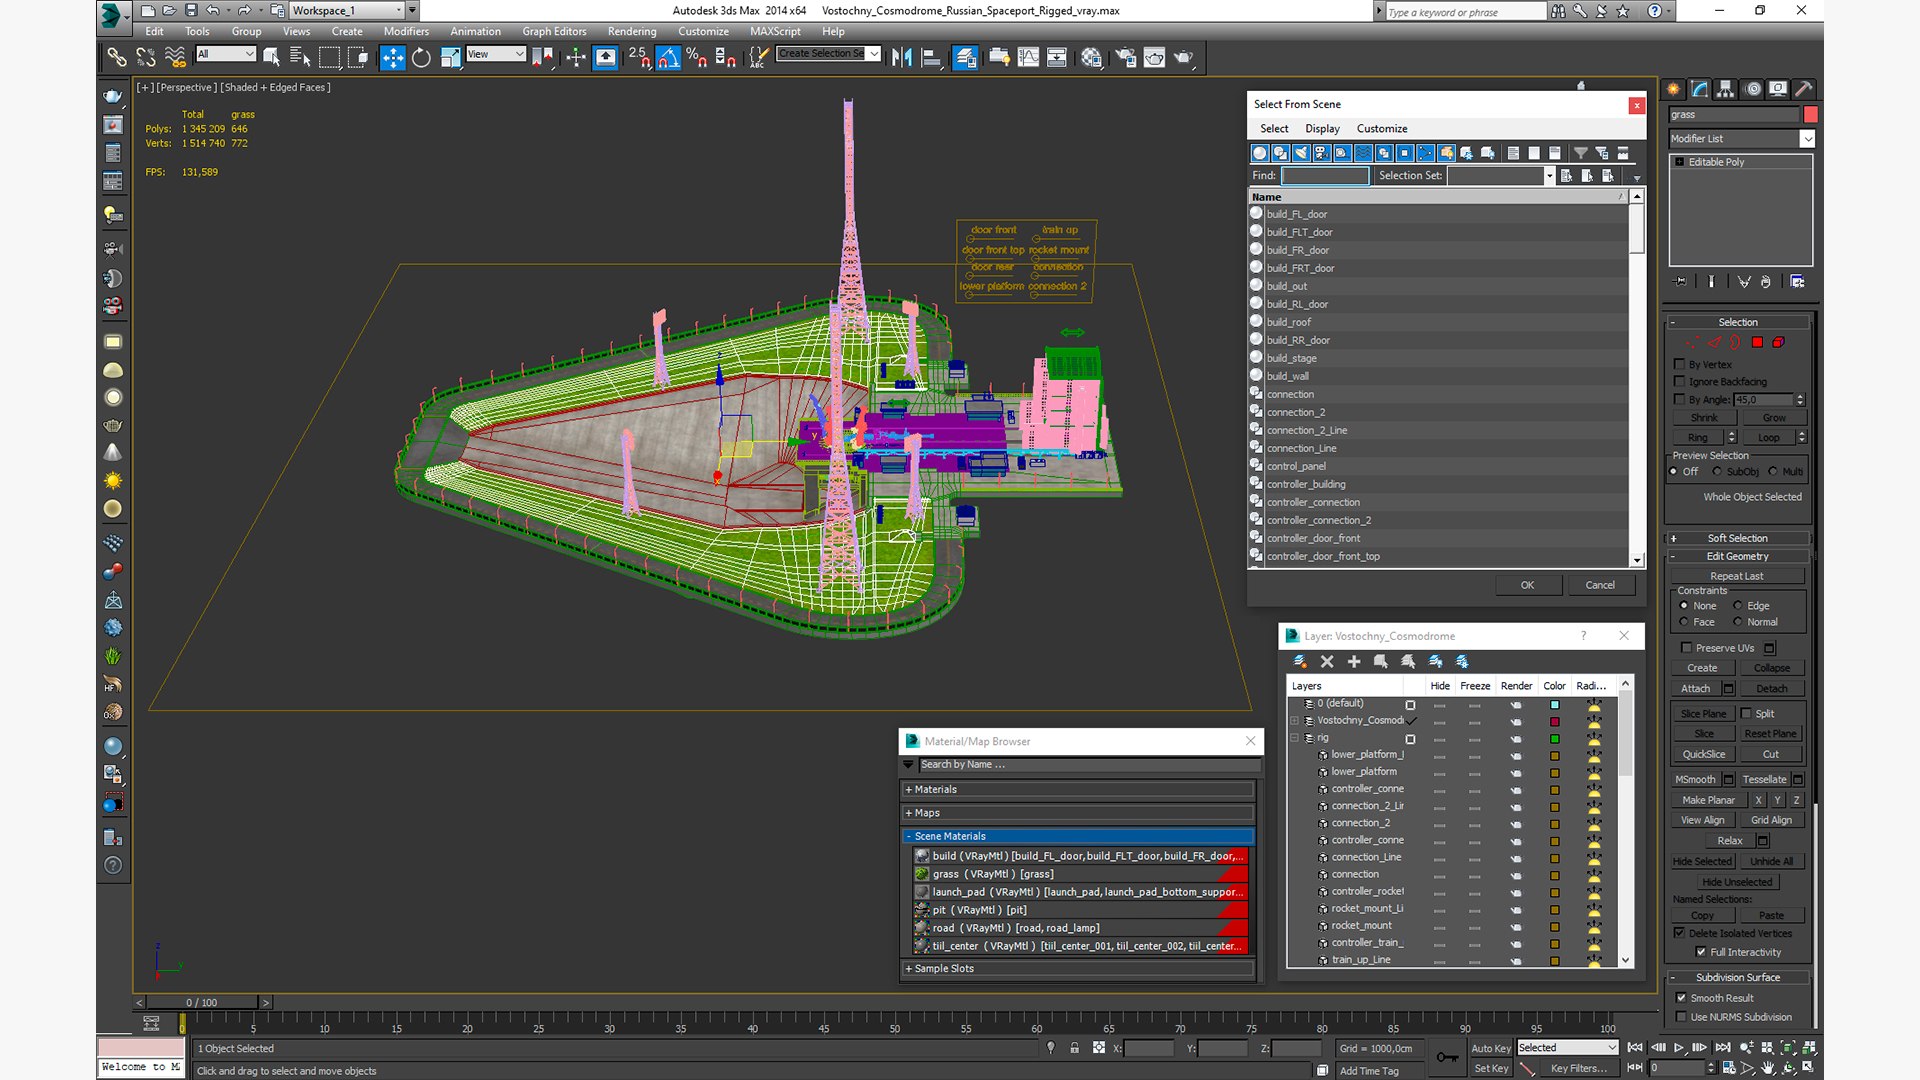This screenshot has width=1920, height=1080.
Task: Click the Unlink Selection icon
Action: click(146, 57)
